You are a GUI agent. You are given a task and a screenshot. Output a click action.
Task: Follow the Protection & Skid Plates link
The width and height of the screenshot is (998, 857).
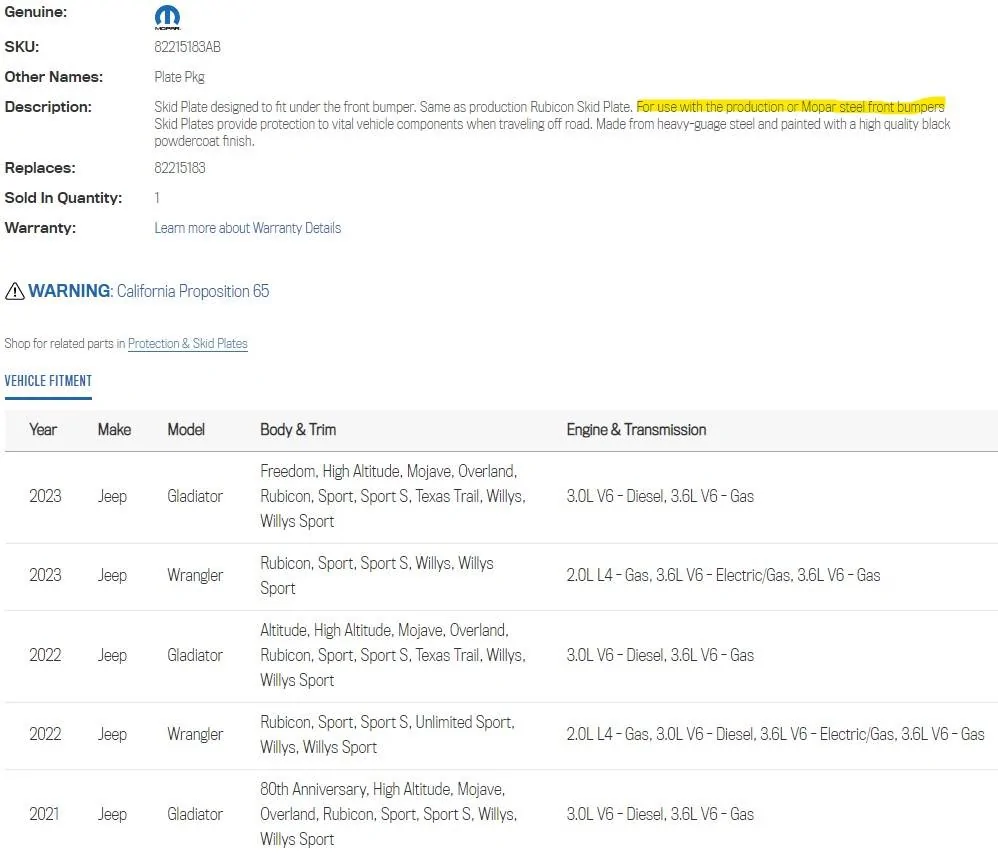(188, 344)
